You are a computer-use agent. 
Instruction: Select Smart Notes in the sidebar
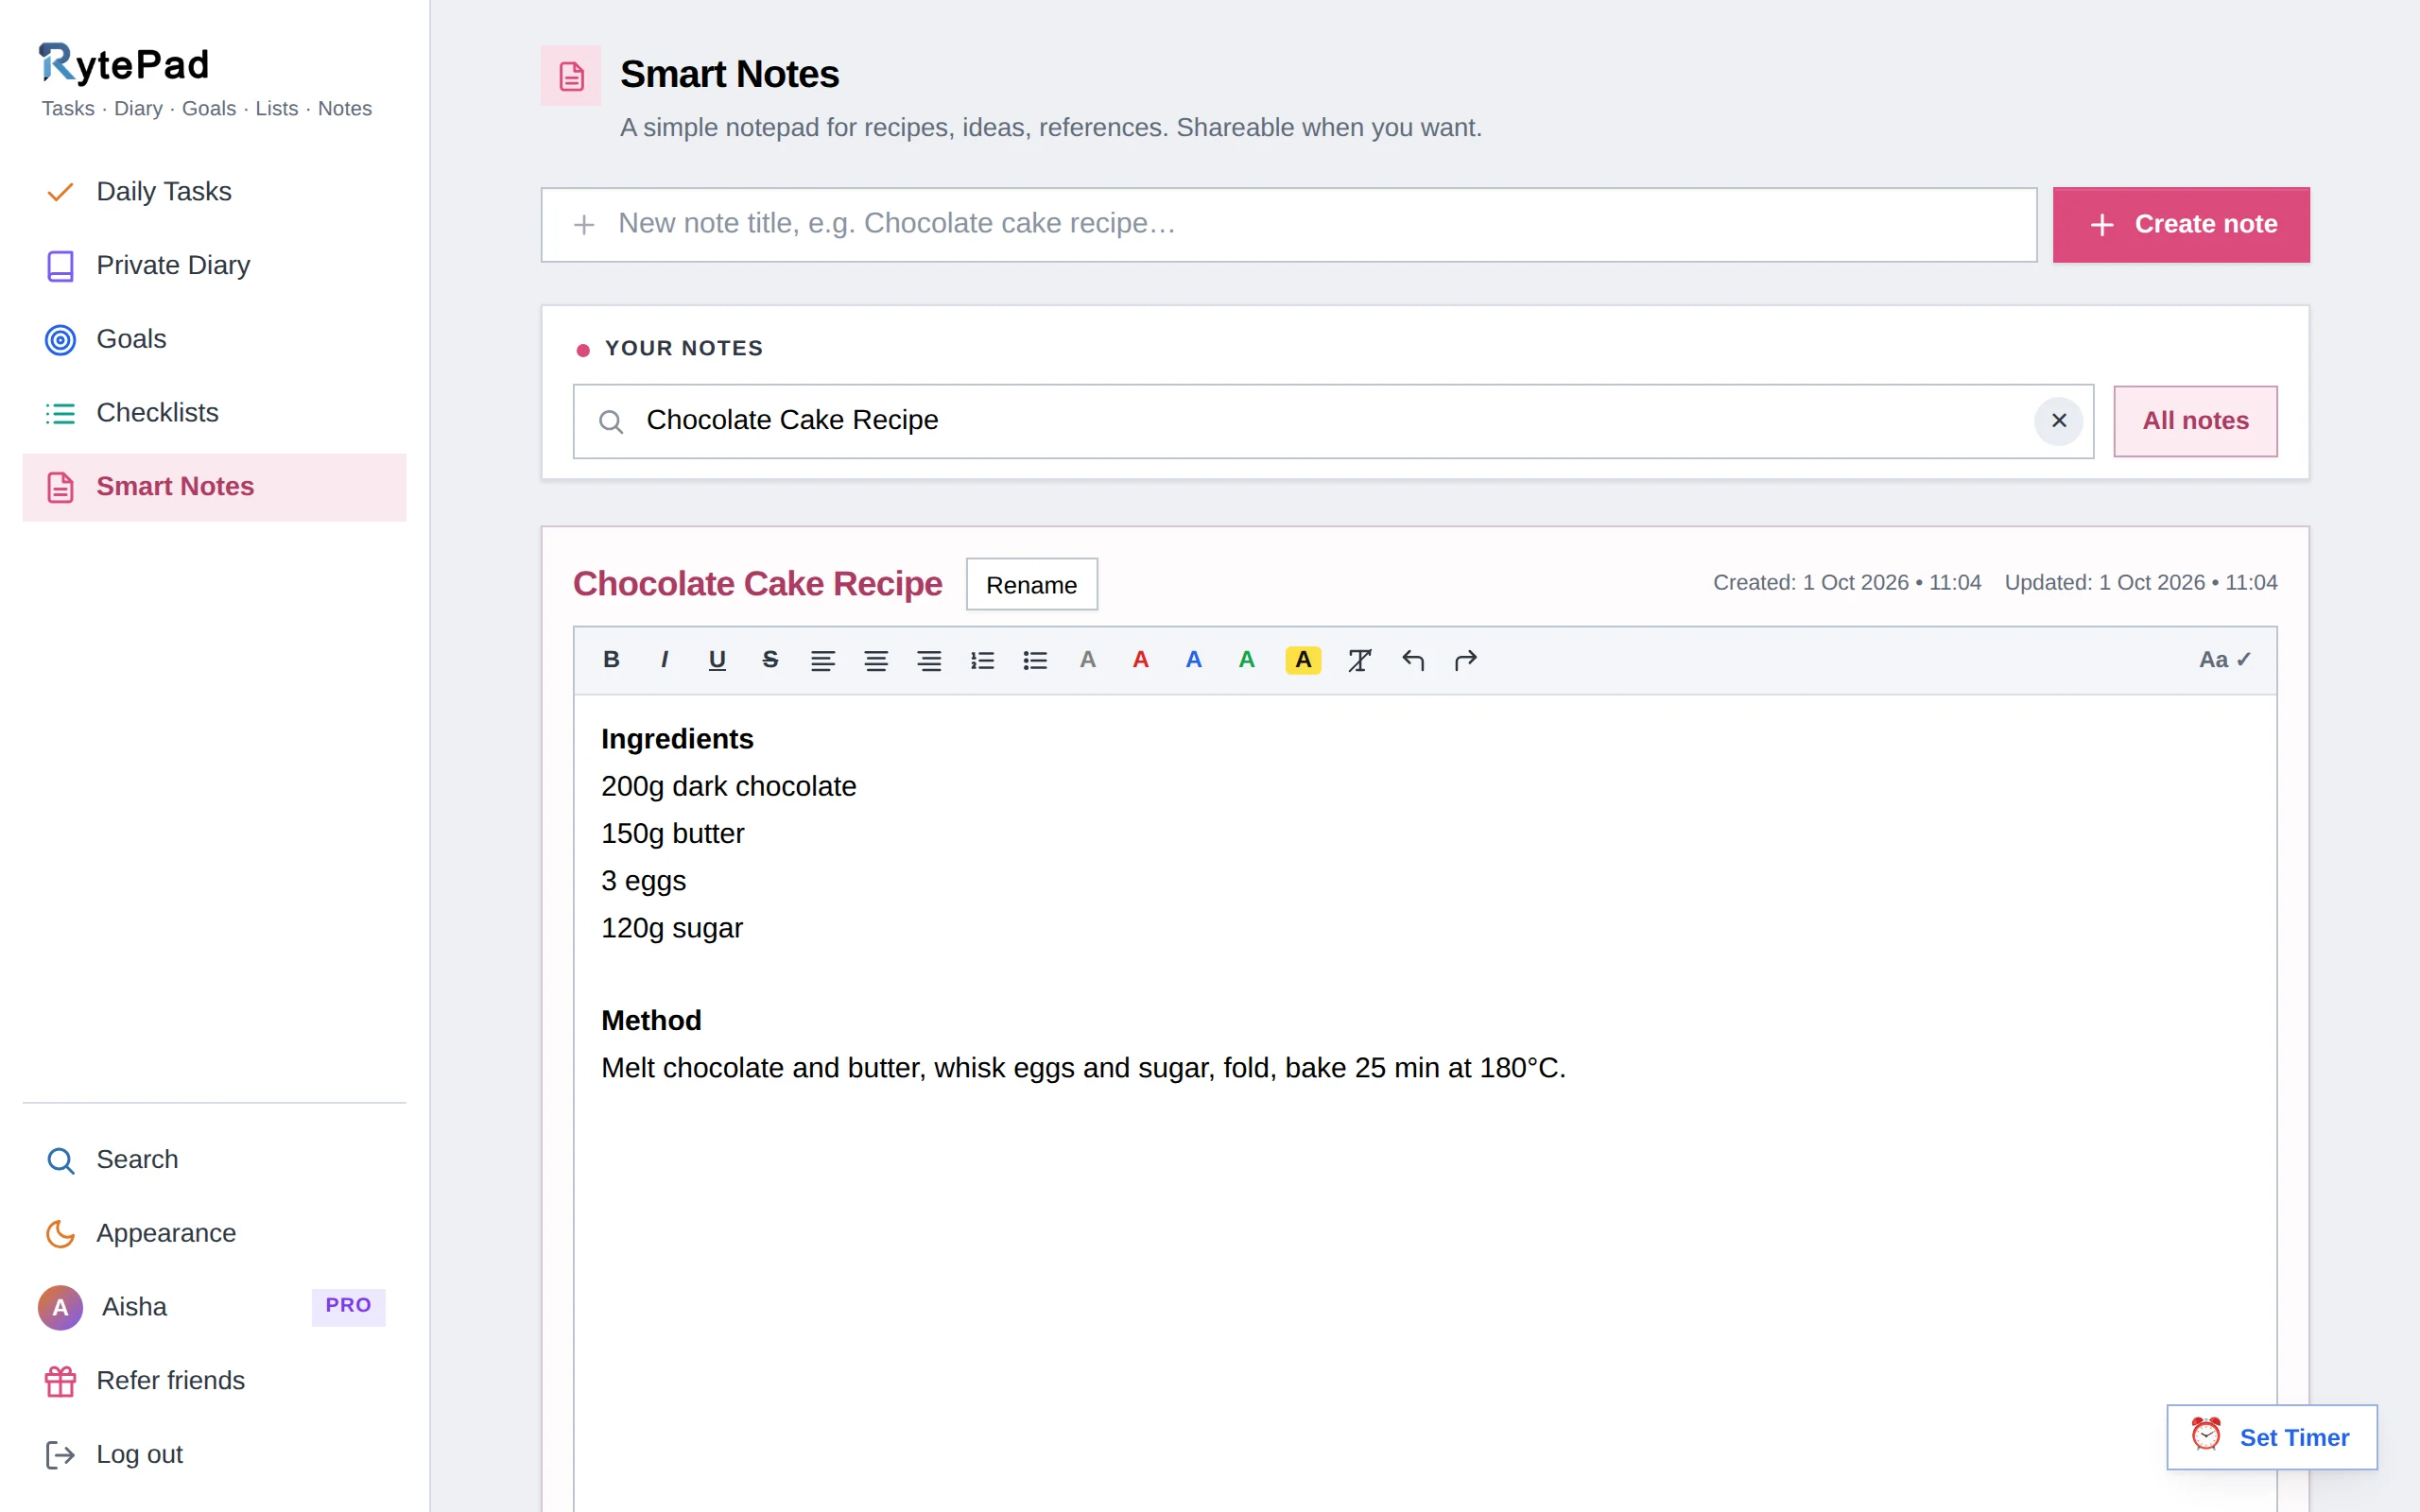point(214,487)
